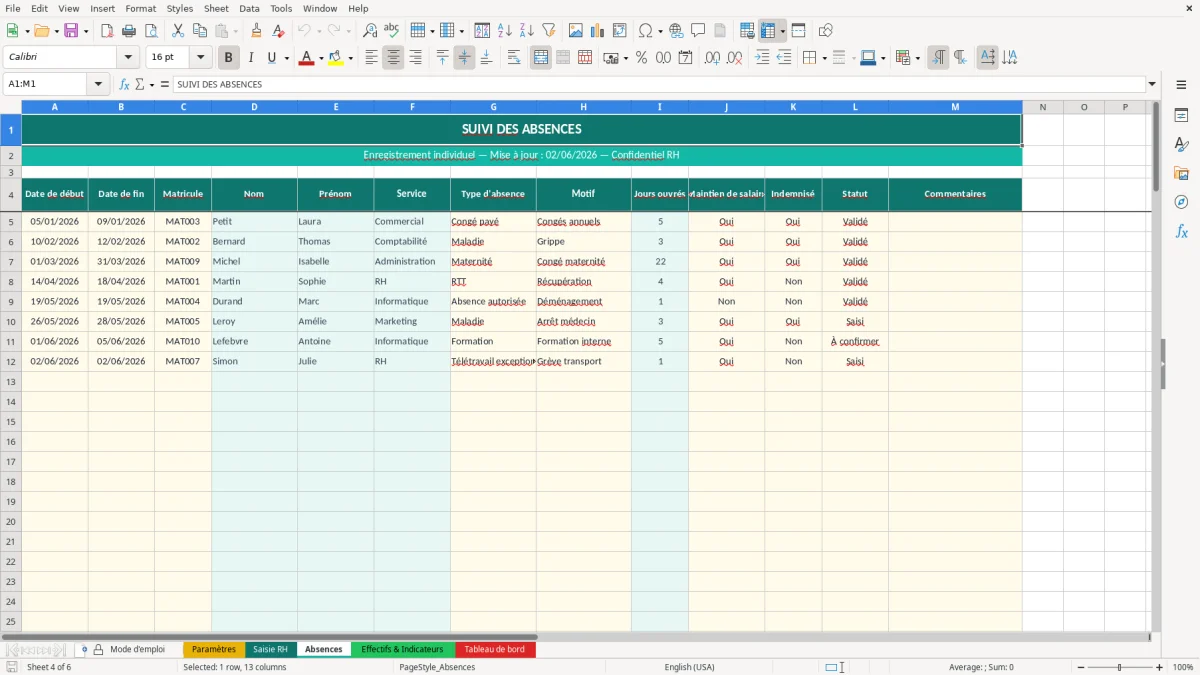
Task: Click the Background Color yellow swatch
Action: click(x=335, y=58)
